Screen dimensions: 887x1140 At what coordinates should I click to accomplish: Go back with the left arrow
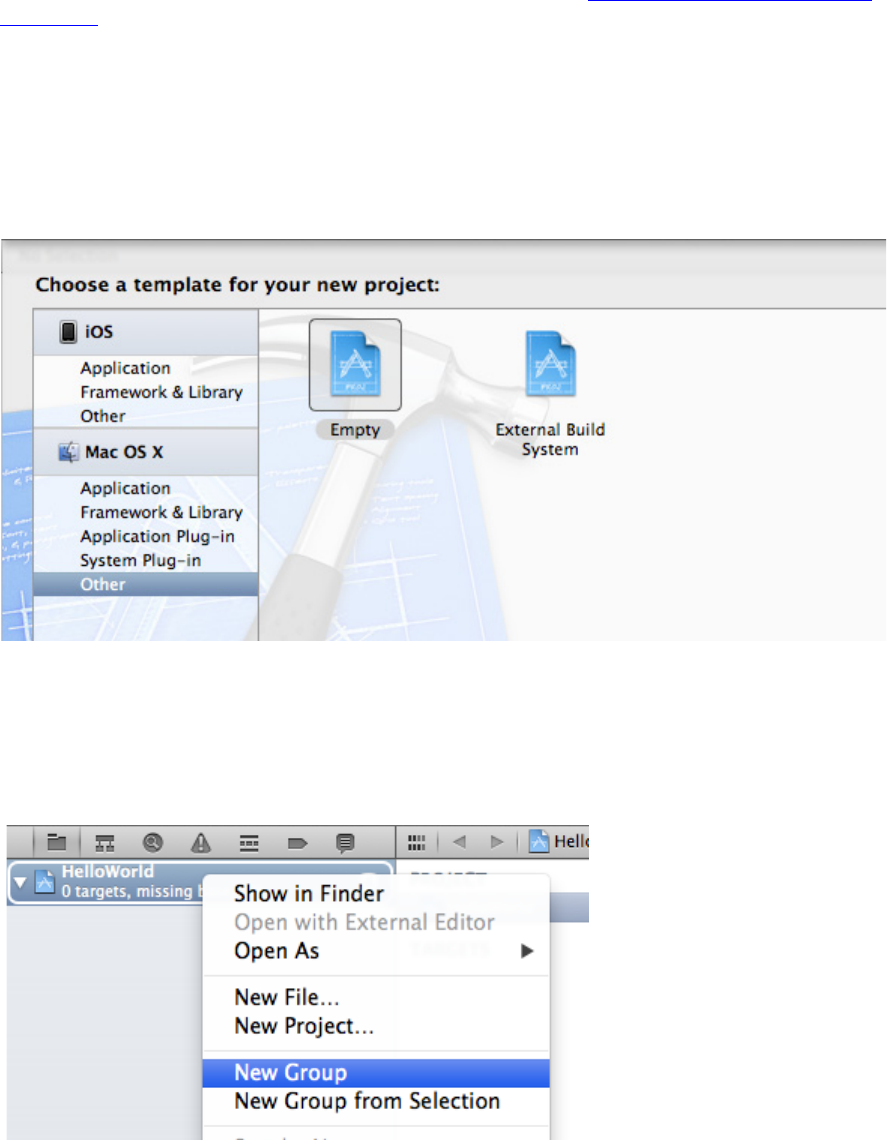click(459, 842)
